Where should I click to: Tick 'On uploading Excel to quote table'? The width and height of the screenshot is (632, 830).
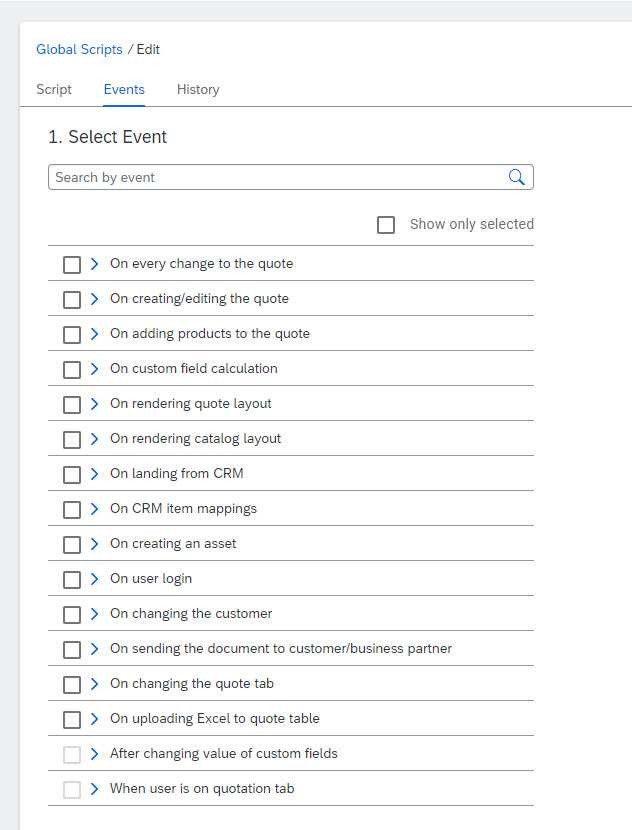72,719
